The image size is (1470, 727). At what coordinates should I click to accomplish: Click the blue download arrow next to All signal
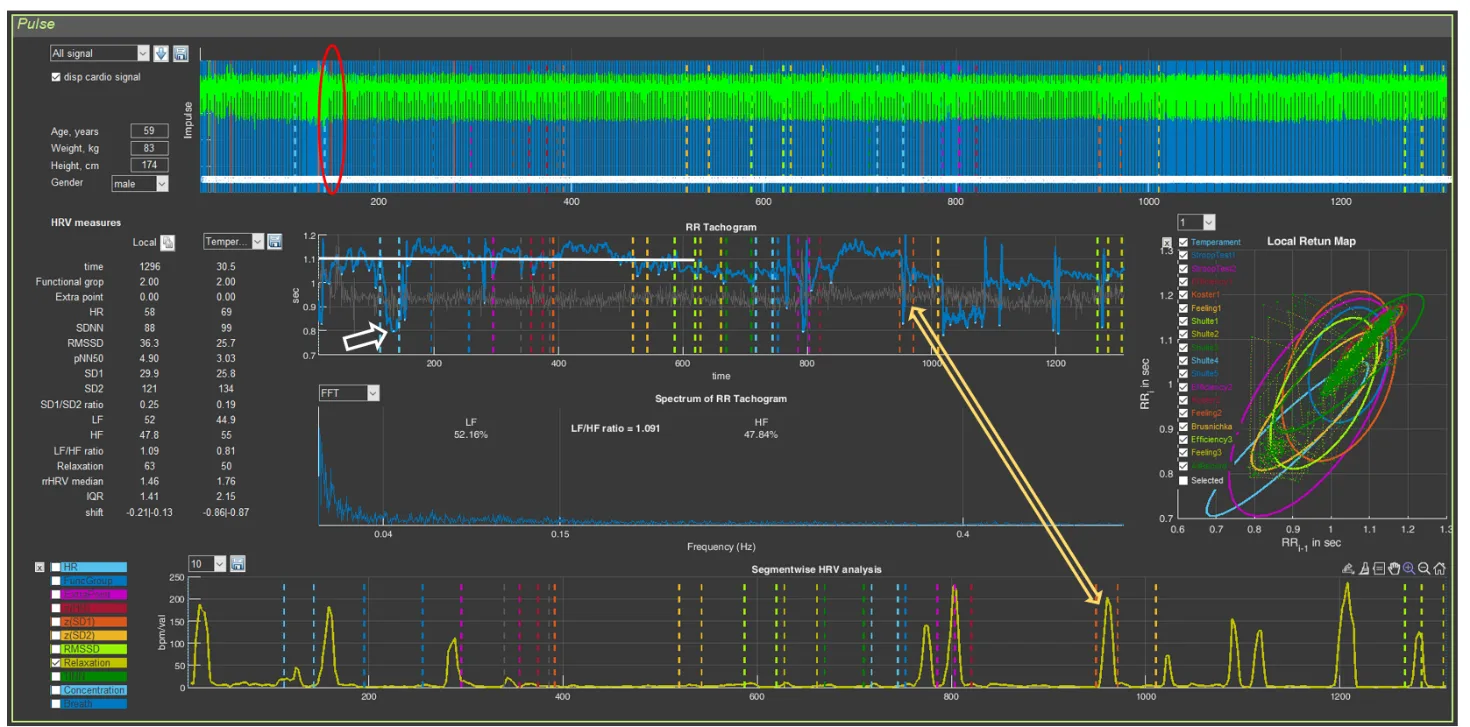coord(161,53)
